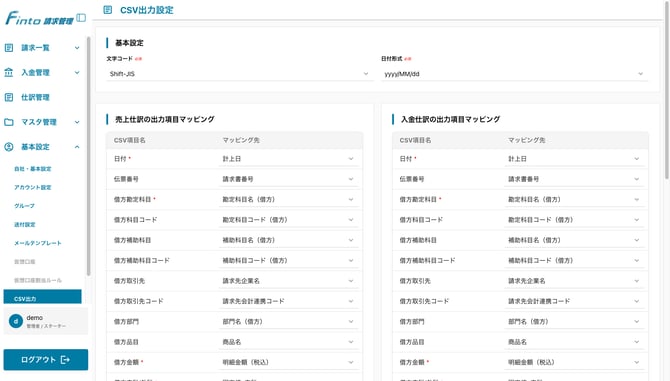Click the 仕訳管理 document icon in sidebar
This screenshot has width=670, height=381.
coord(9,97)
